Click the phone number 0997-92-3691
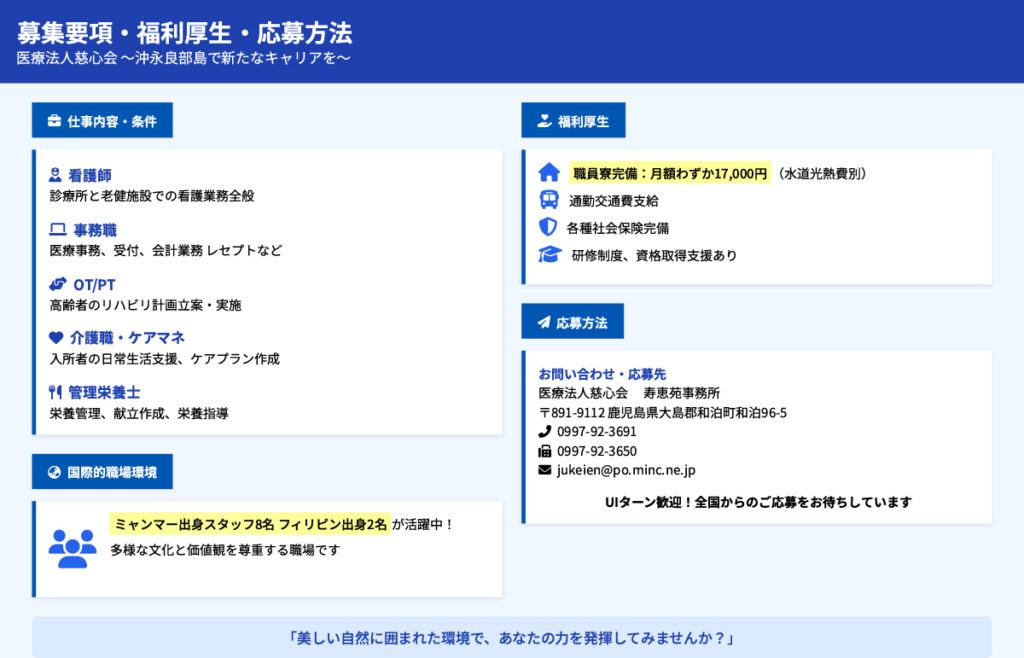1024x658 pixels. pyautogui.click(x=597, y=432)
